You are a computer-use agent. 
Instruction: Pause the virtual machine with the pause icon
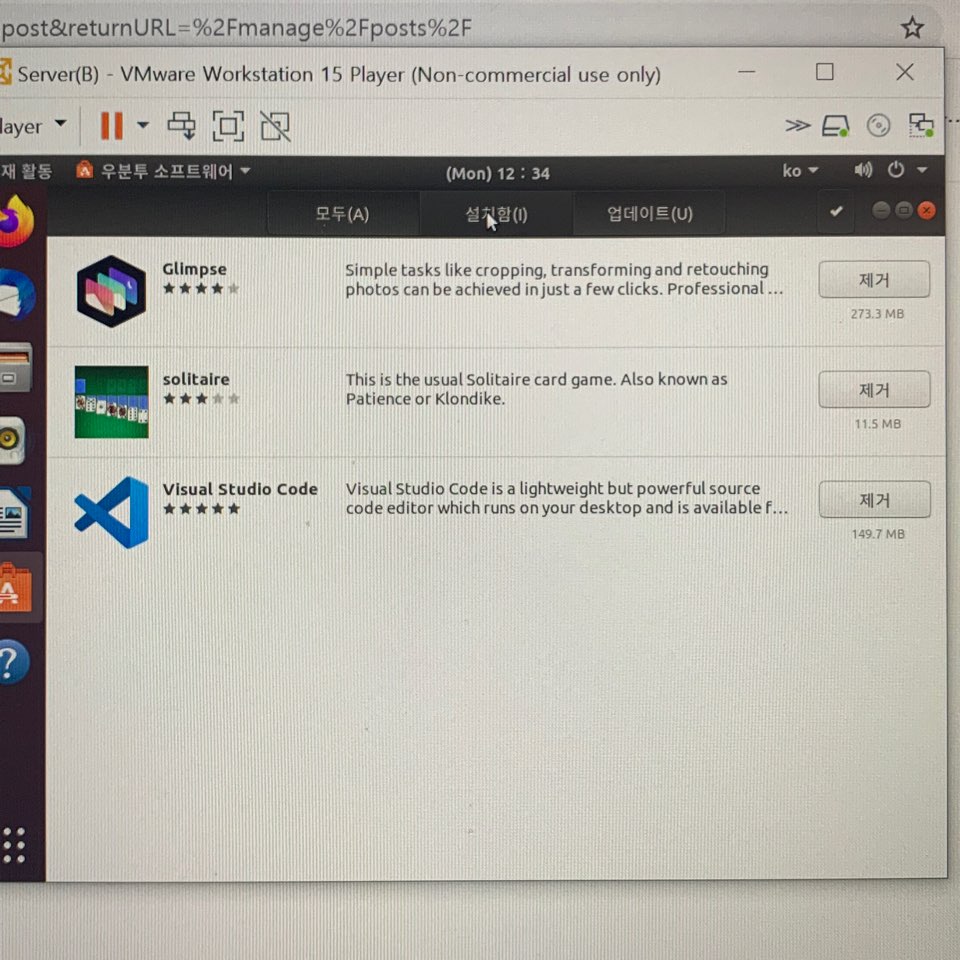(111, 126)
